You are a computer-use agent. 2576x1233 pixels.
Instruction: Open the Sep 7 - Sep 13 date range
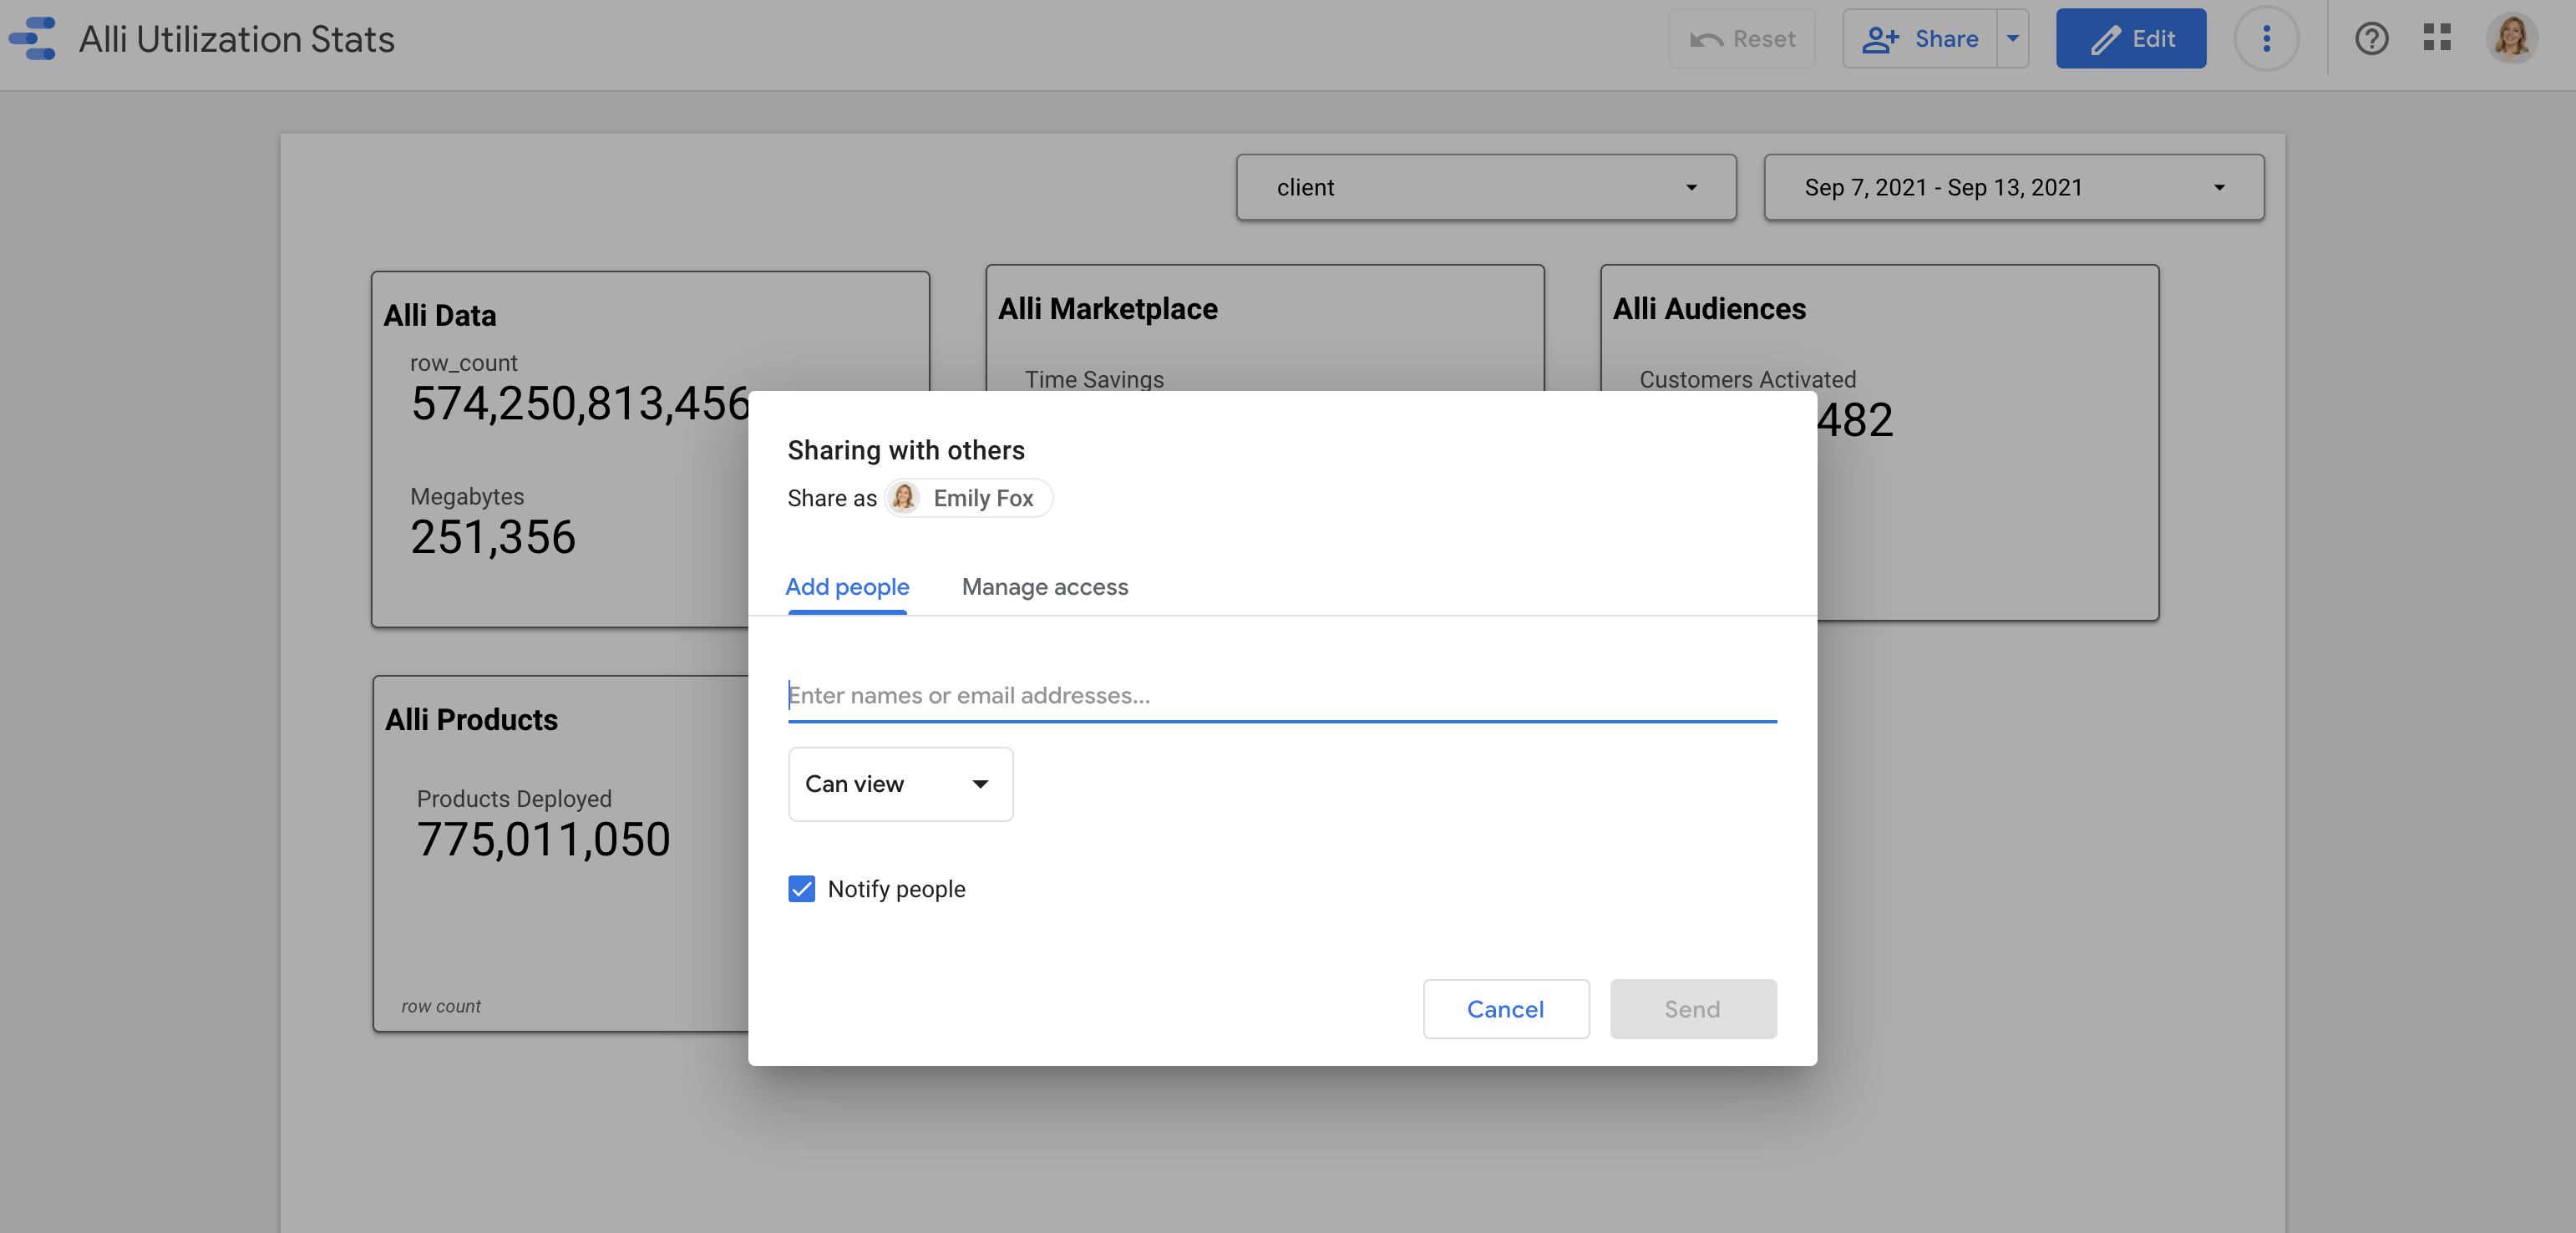[2013, 187]
